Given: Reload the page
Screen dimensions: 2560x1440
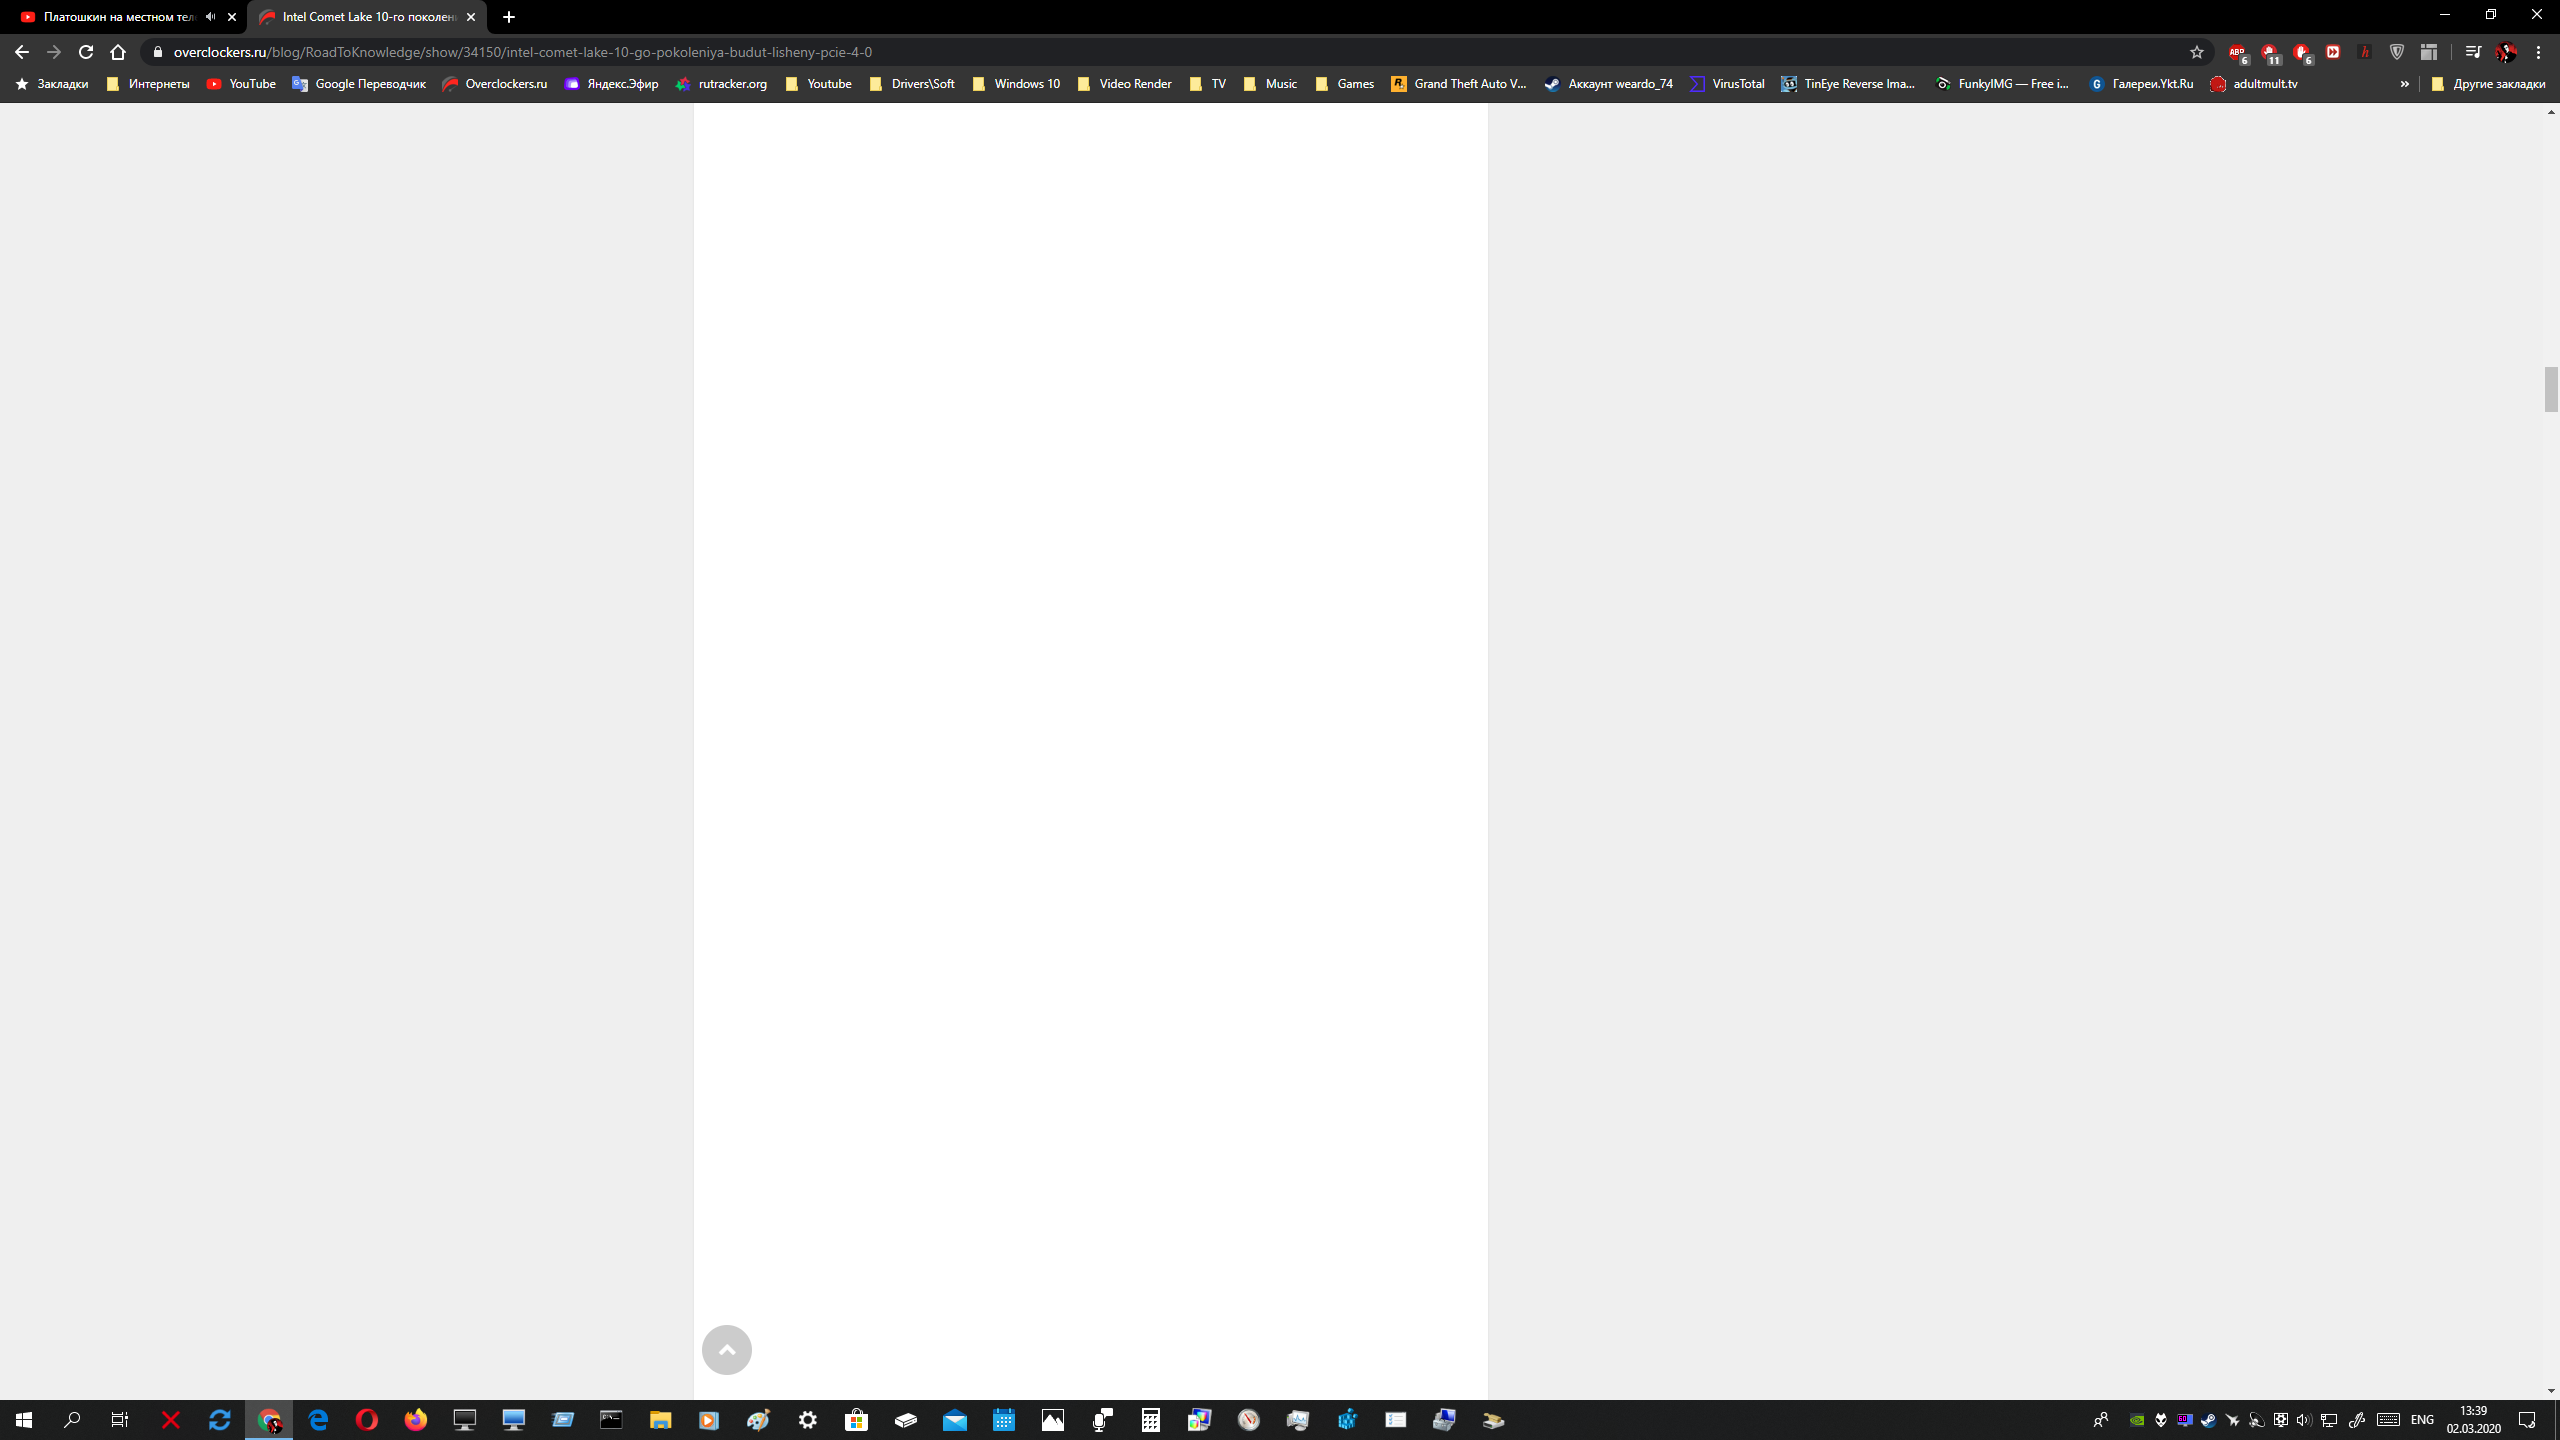Looking at the screenshot, I should click(86, 52).
